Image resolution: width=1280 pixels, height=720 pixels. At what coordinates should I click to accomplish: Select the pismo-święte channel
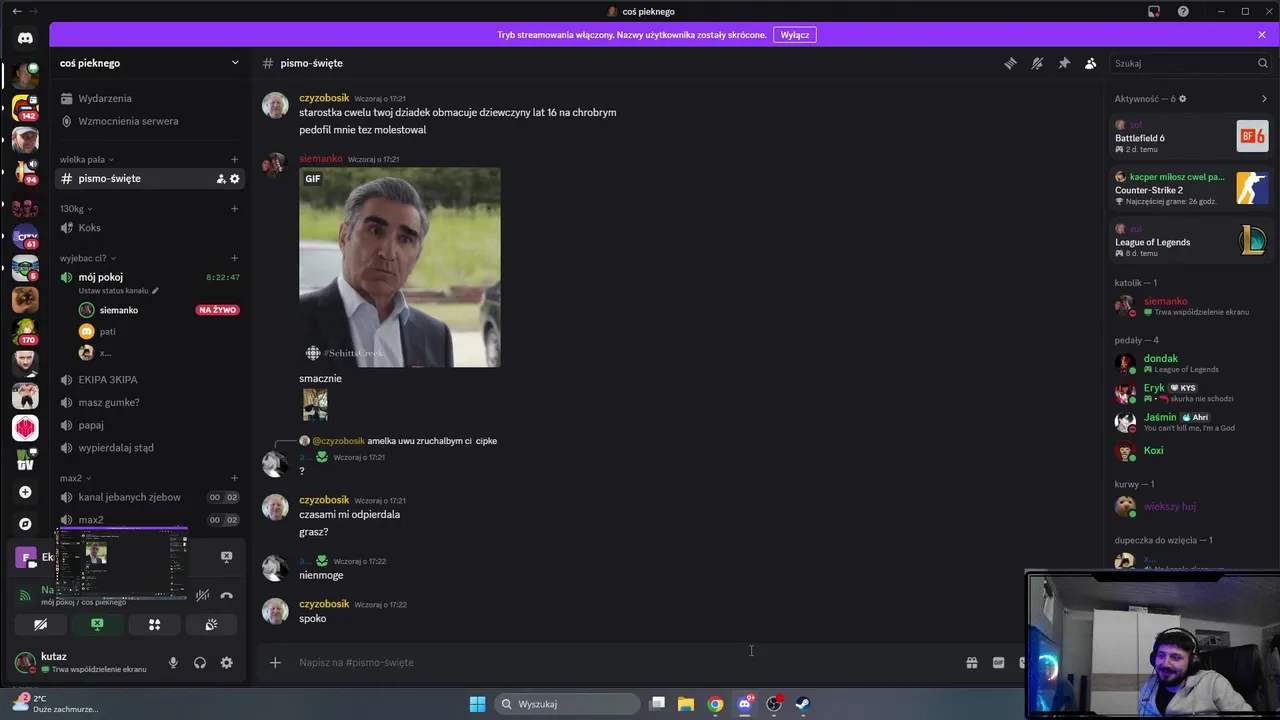point(150,179)
